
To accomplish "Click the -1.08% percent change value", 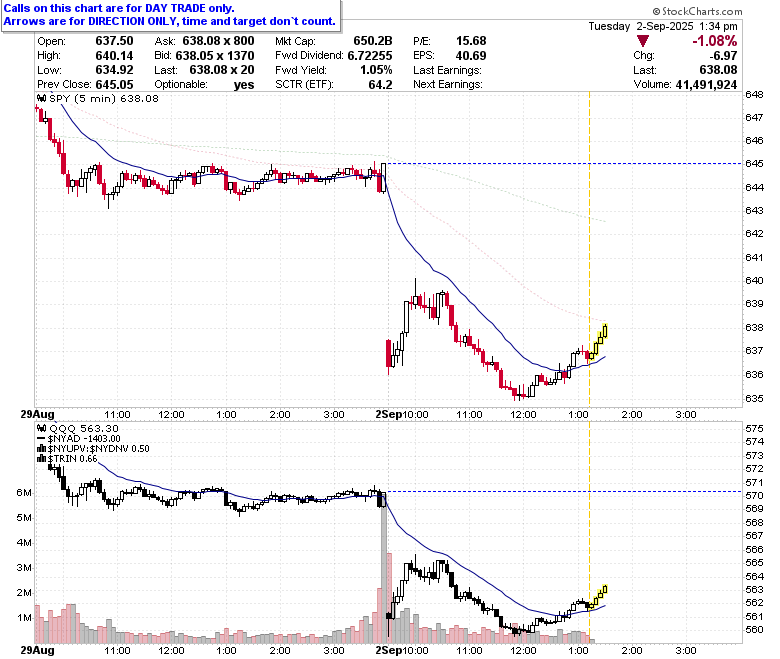I will [714, 41].
